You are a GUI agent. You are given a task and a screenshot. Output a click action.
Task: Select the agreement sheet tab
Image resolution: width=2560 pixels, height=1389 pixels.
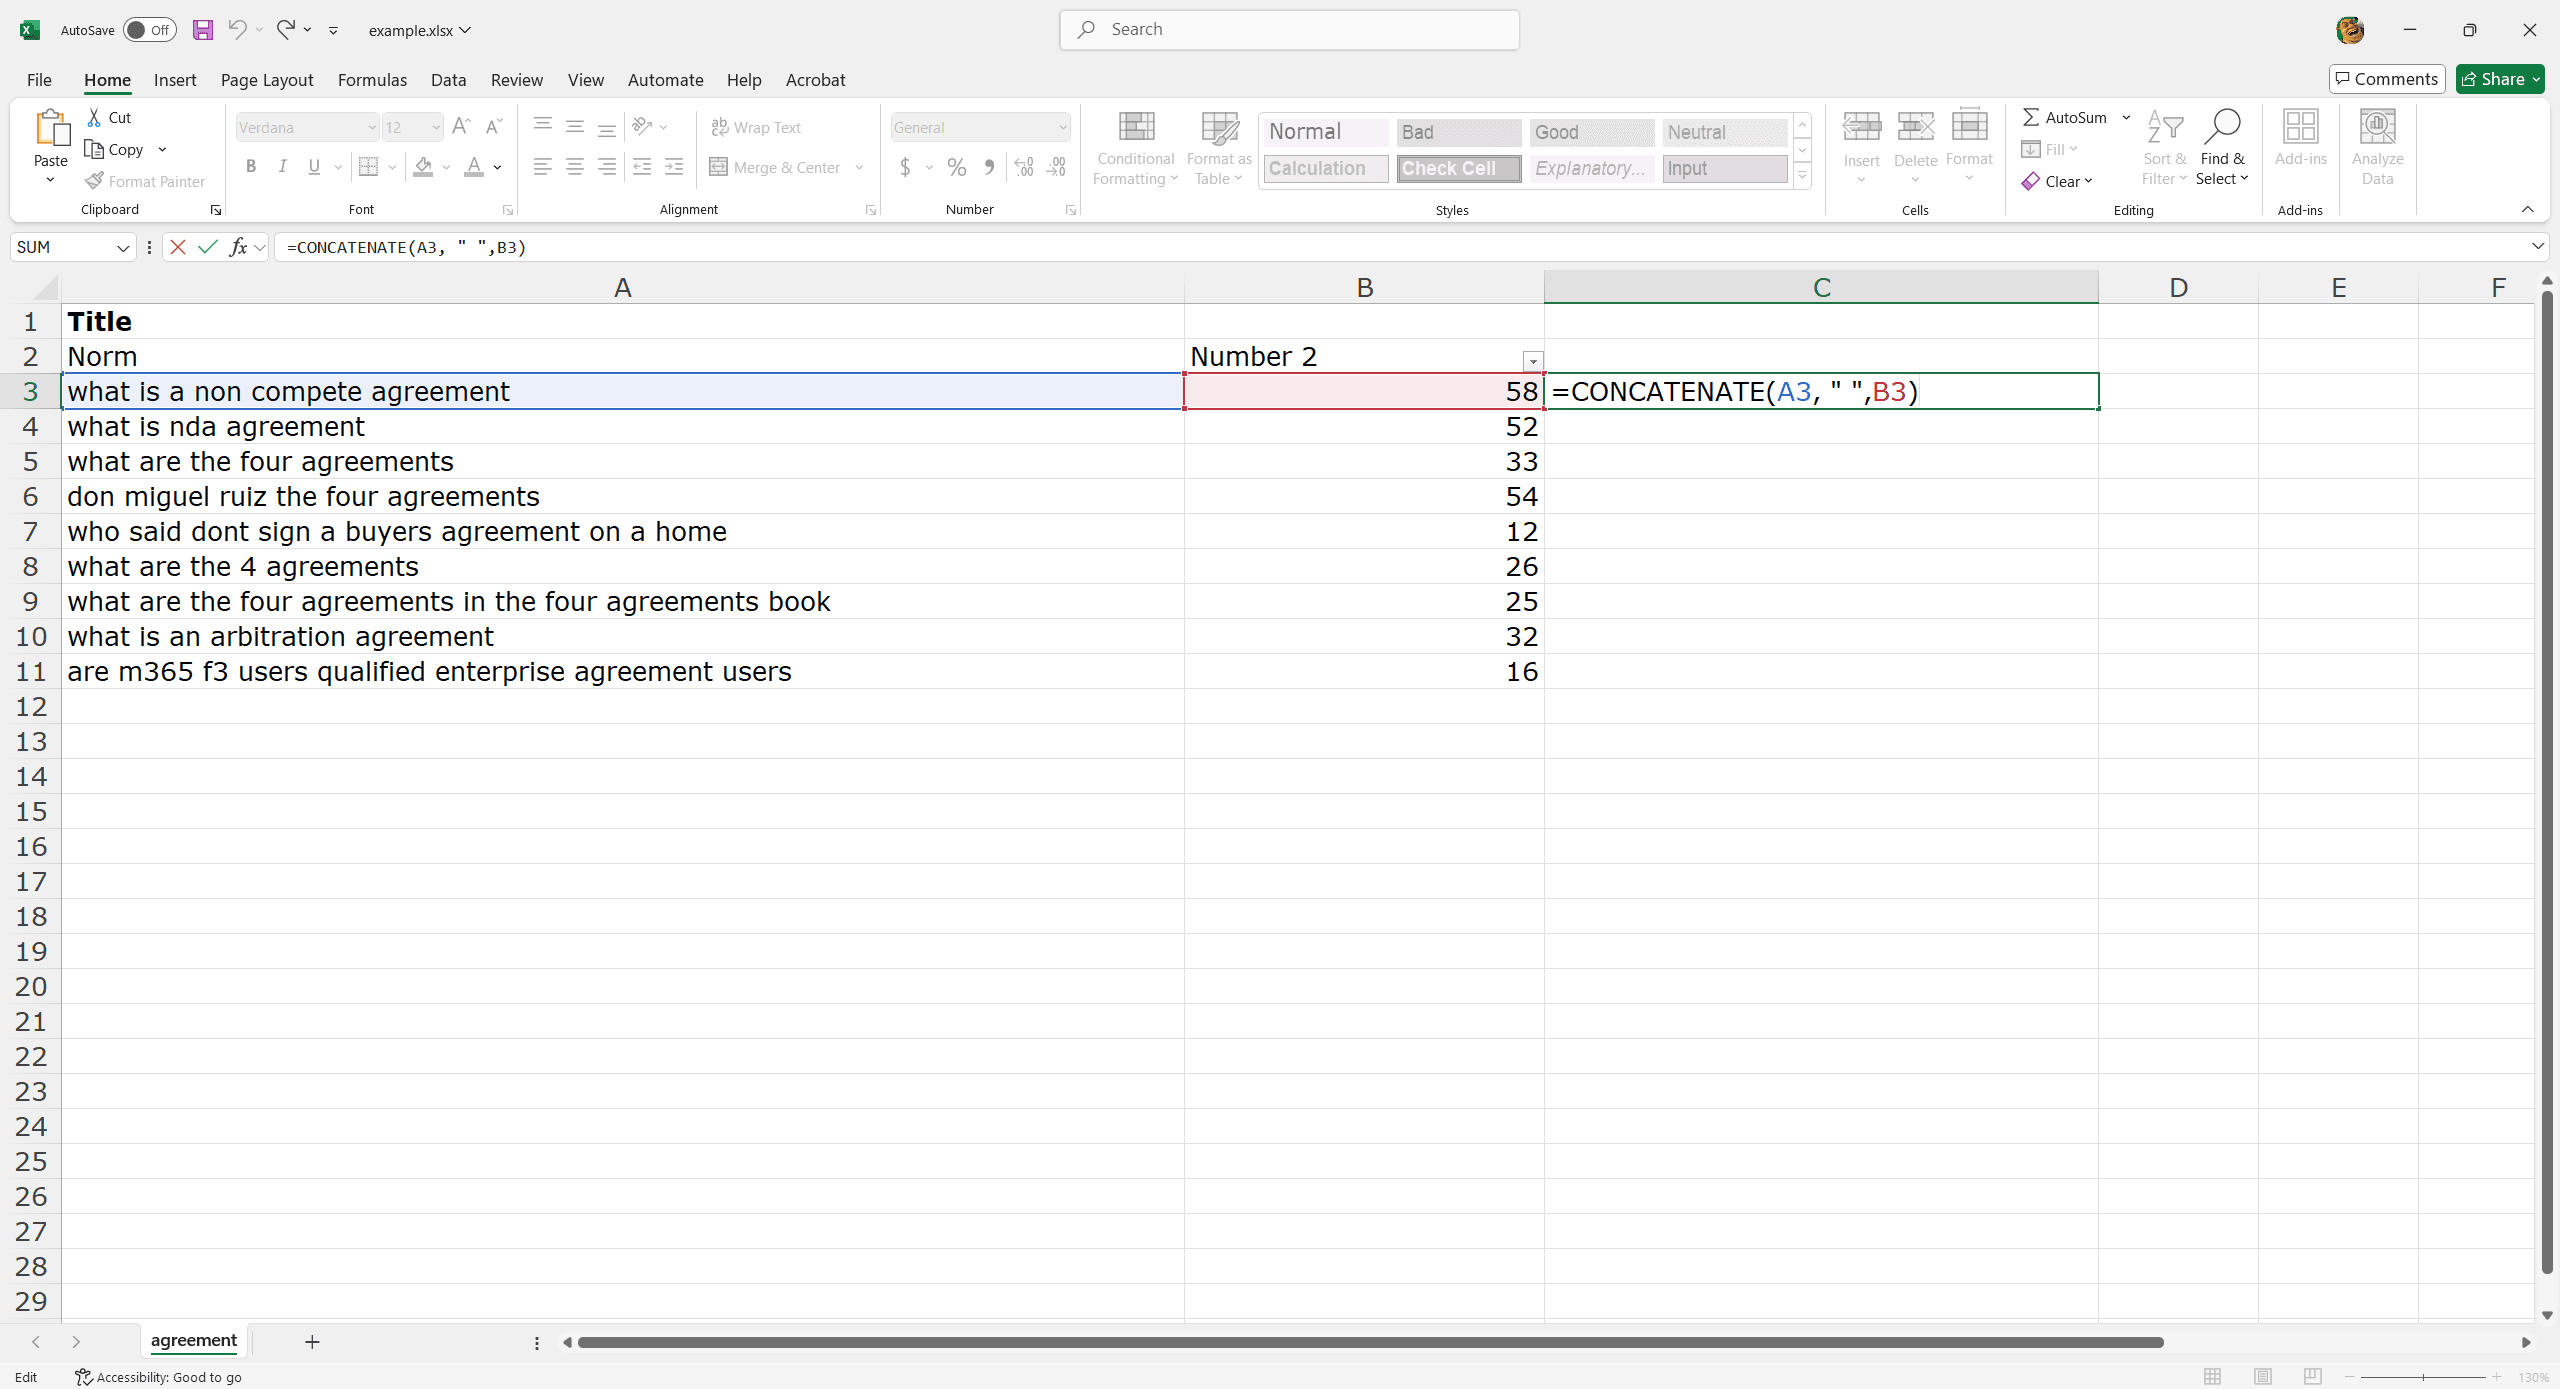[193, 1341]
